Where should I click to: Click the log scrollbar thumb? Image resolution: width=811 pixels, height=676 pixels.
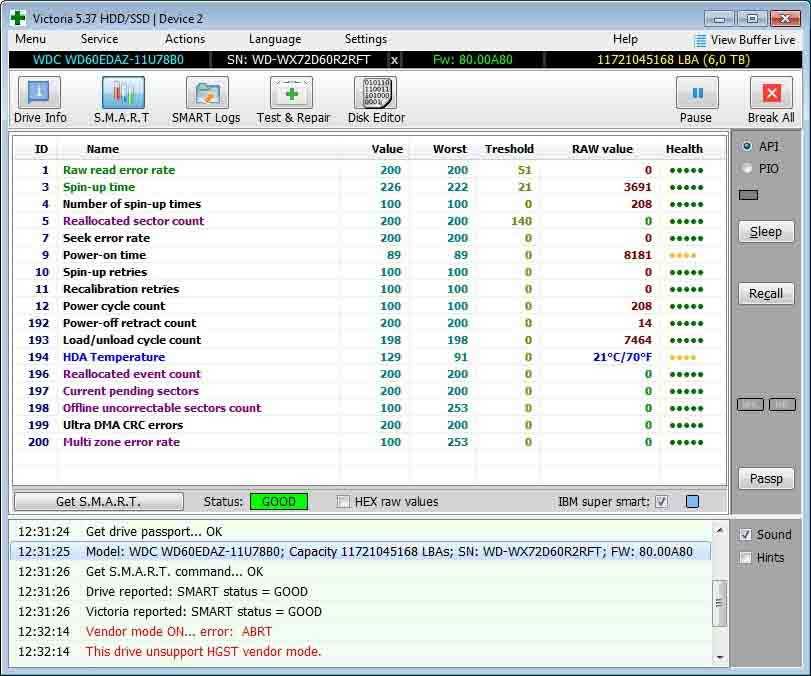click(x=719, y=603)
